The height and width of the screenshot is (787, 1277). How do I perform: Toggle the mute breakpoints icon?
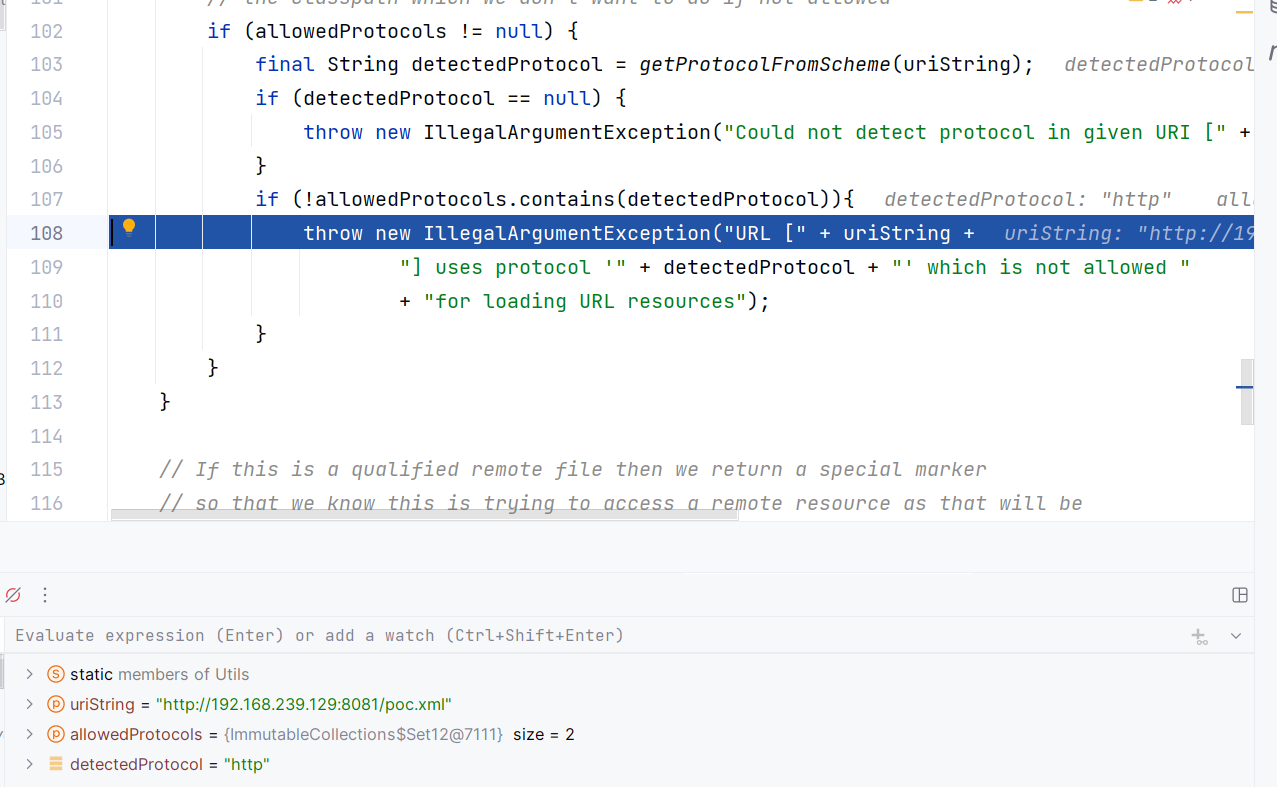pyautogui.click(x=13, y=595)
